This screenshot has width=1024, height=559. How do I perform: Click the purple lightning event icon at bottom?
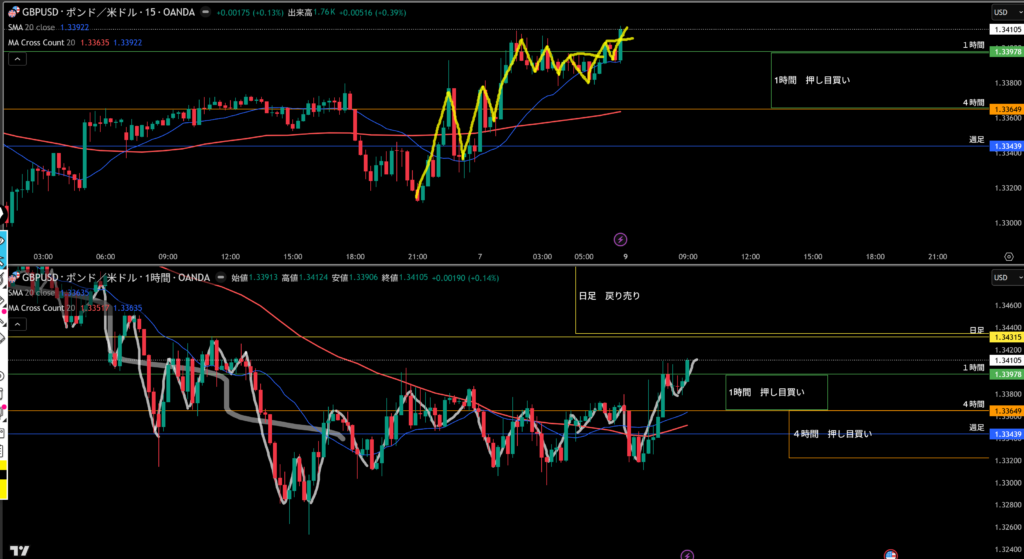click(687, 553)
